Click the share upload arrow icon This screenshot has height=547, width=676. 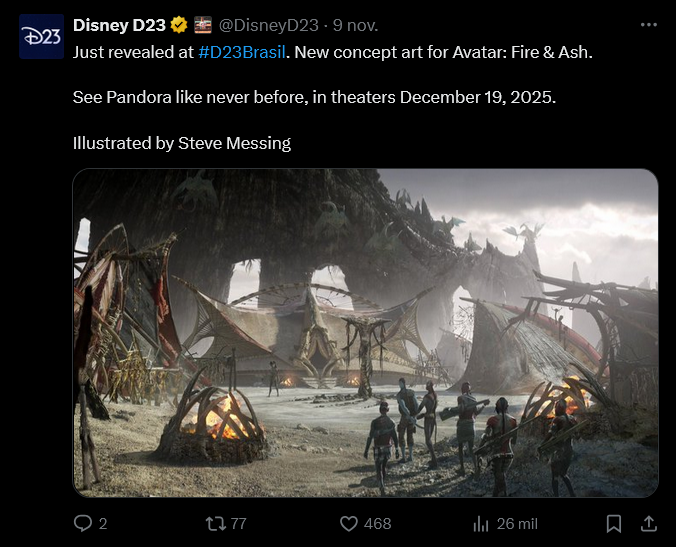coord(648,523)
